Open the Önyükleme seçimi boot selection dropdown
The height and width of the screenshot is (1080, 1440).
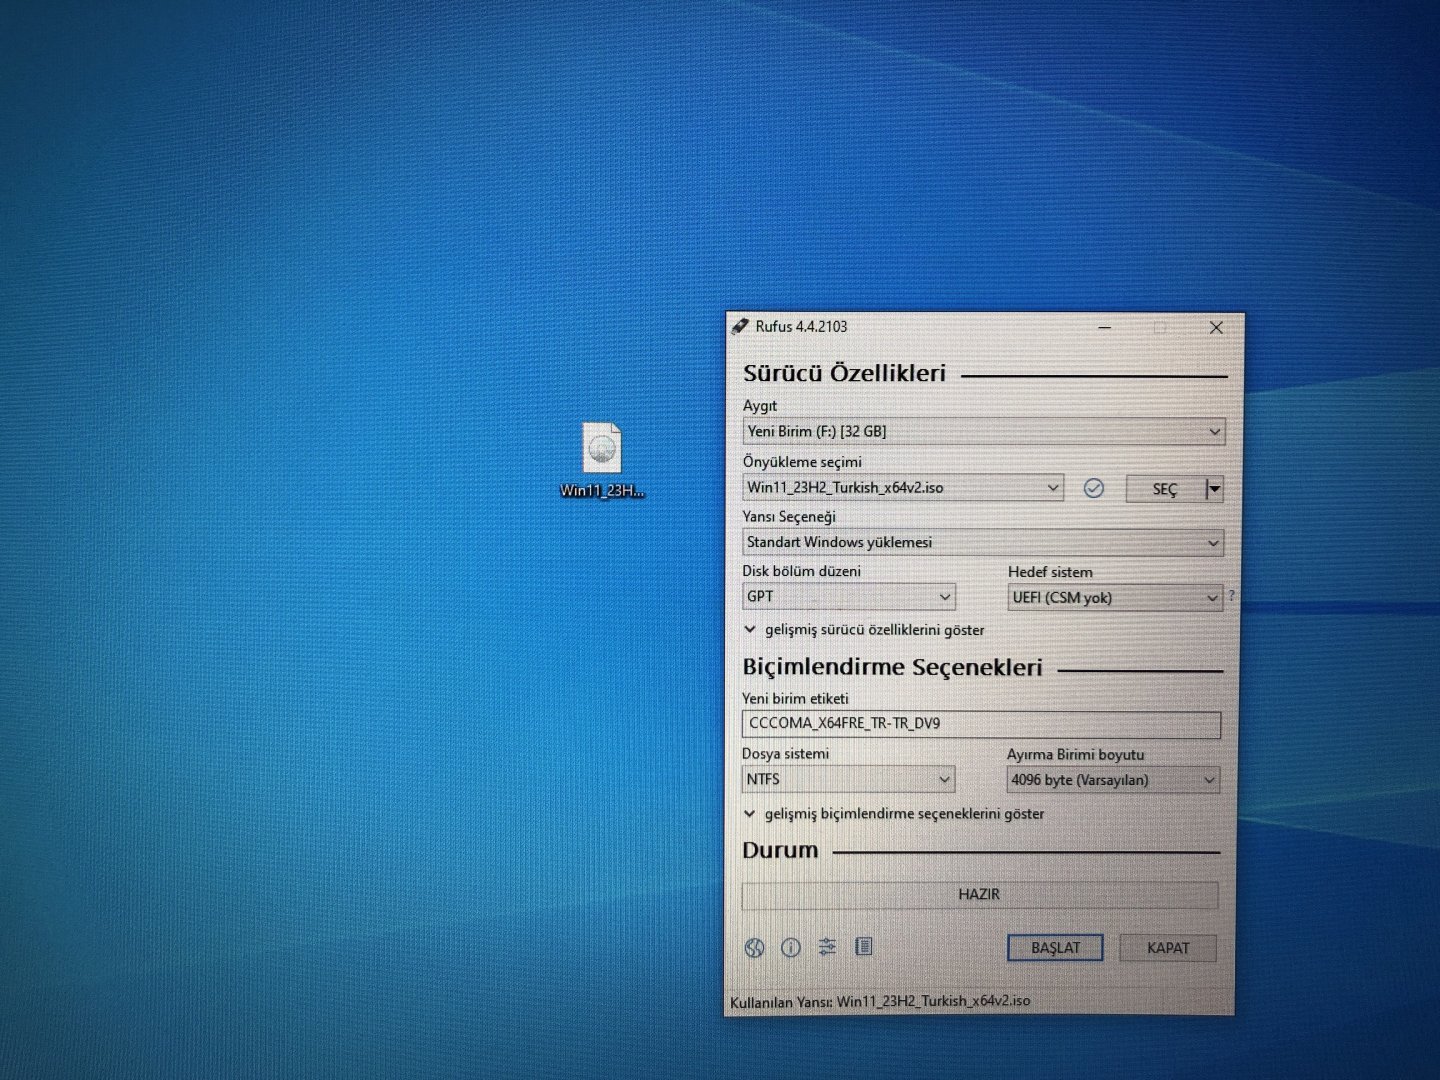[903, 488]
